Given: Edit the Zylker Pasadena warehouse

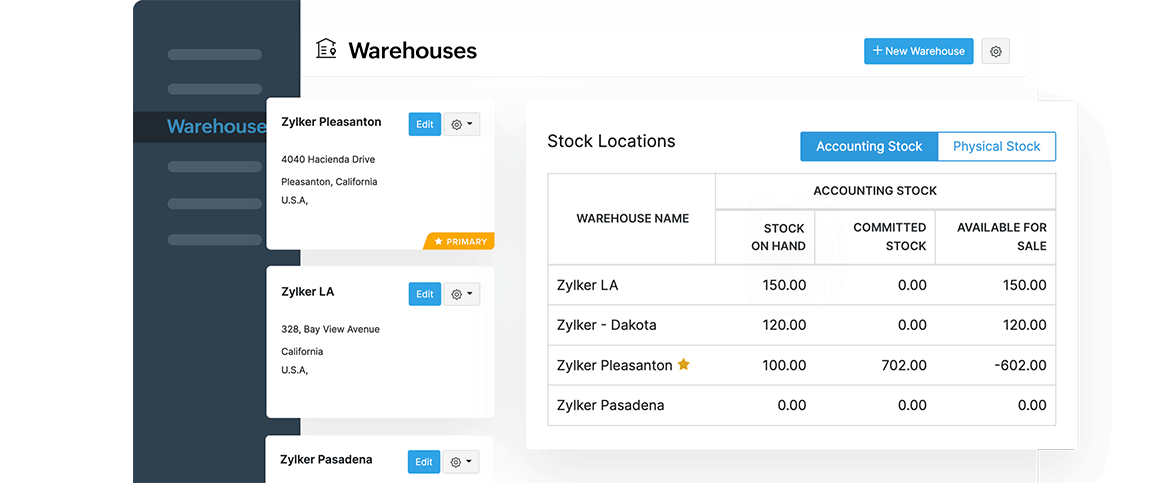Looking at the screenshot, I should (424, 462).
